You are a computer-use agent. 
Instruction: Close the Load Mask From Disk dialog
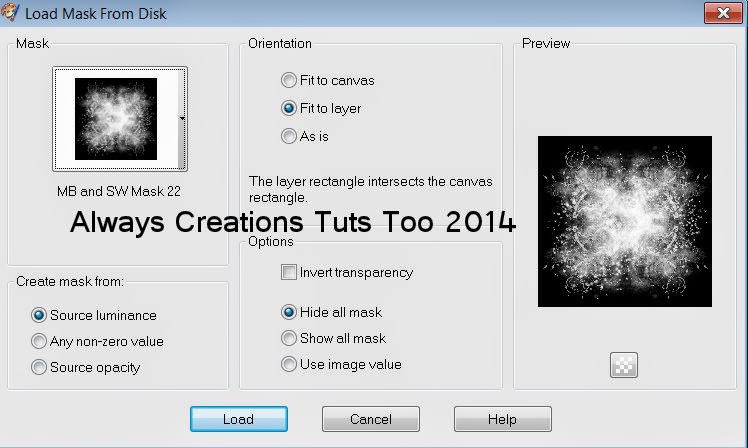click(x=723, y=12)
